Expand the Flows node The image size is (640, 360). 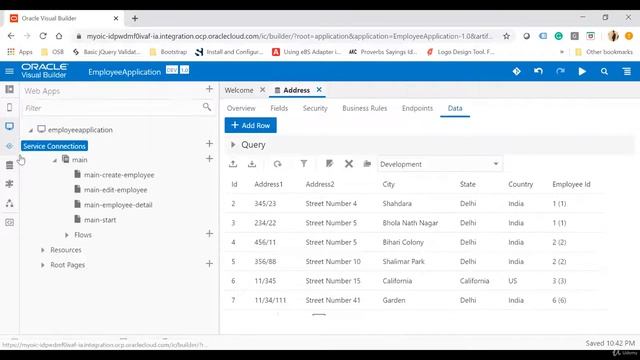tap(67, 235)
